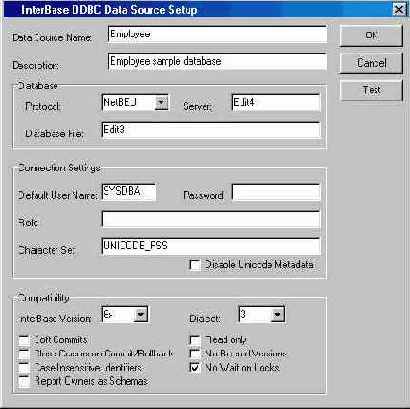
Task: Select the Character Set field
Action: (x=211, y=246)
